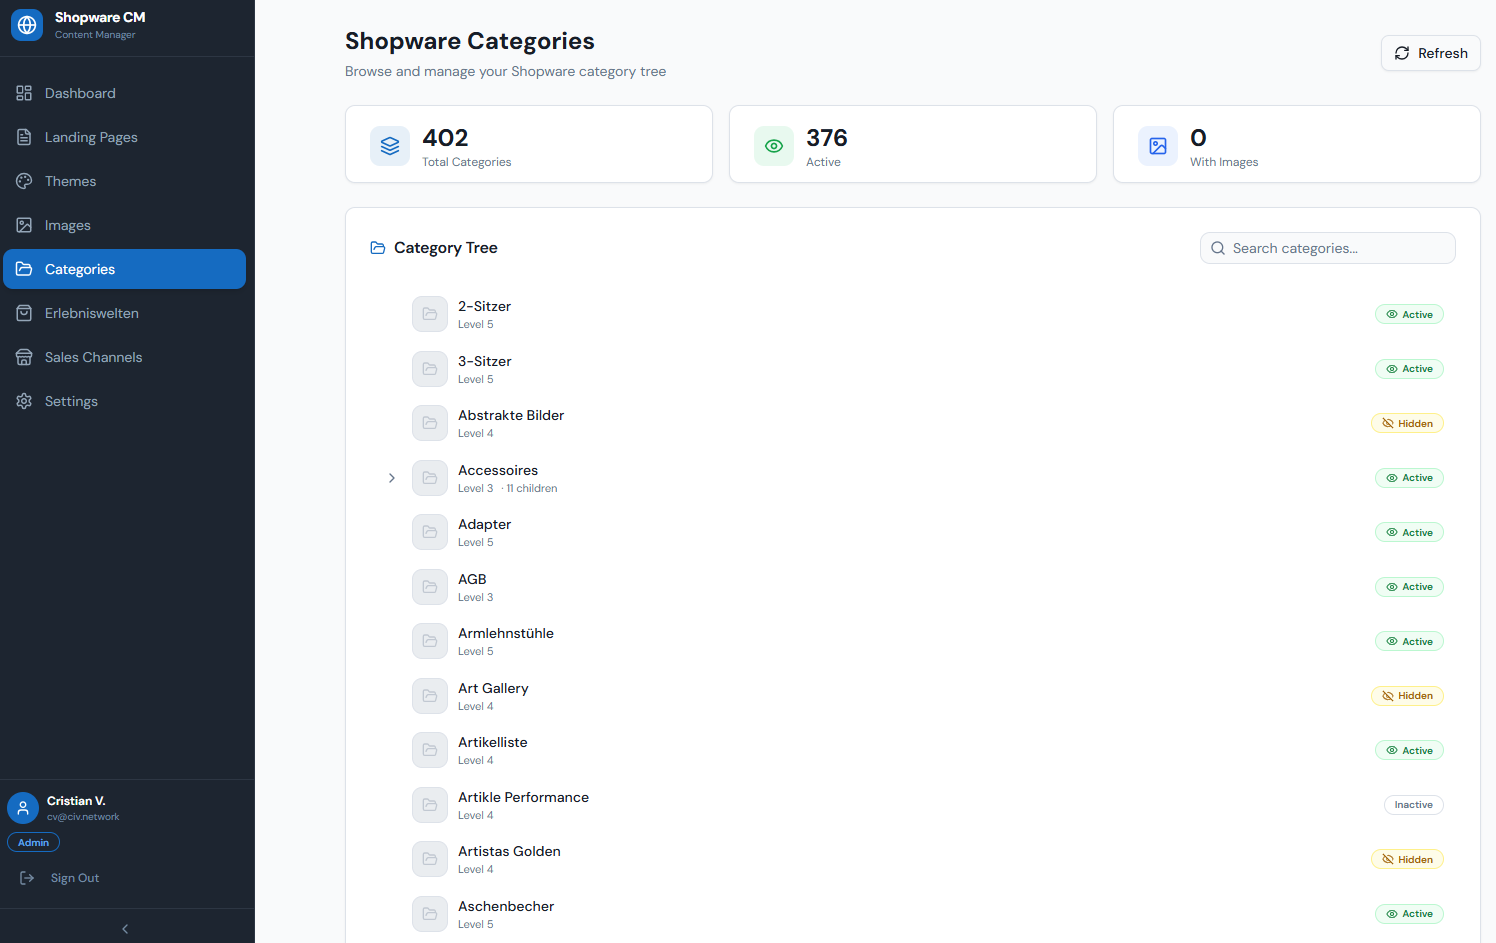Click the Active badge for Adapter
1496x943 pixels.
point(1409,532)
